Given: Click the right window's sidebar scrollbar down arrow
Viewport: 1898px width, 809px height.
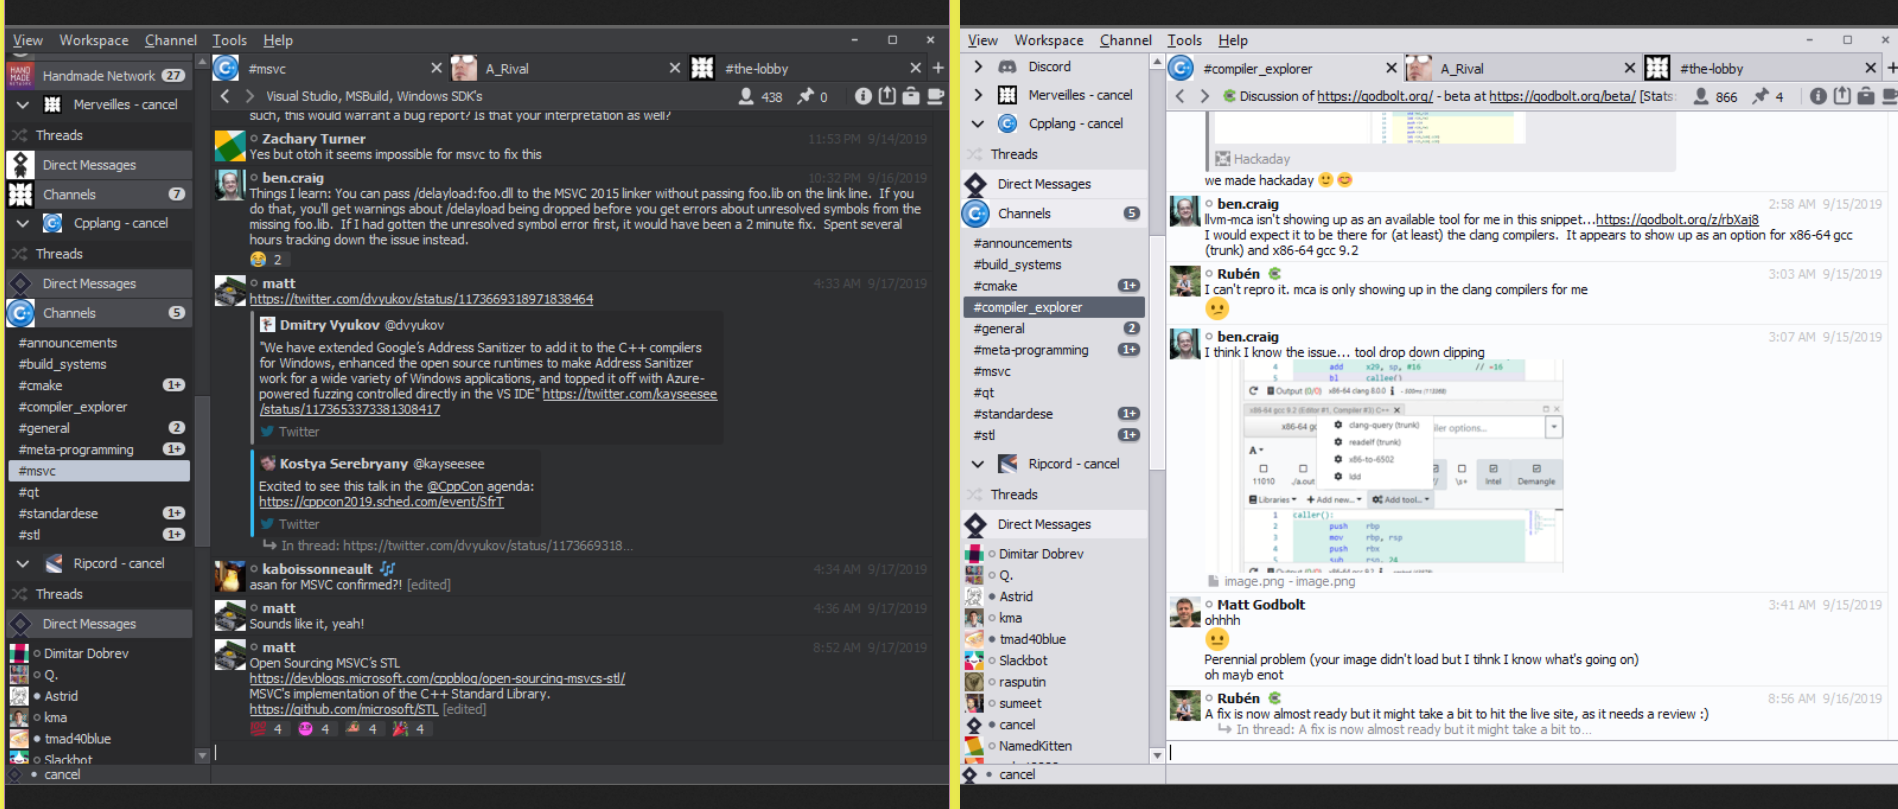Looking at the screenshot, I should (1157, 755).
